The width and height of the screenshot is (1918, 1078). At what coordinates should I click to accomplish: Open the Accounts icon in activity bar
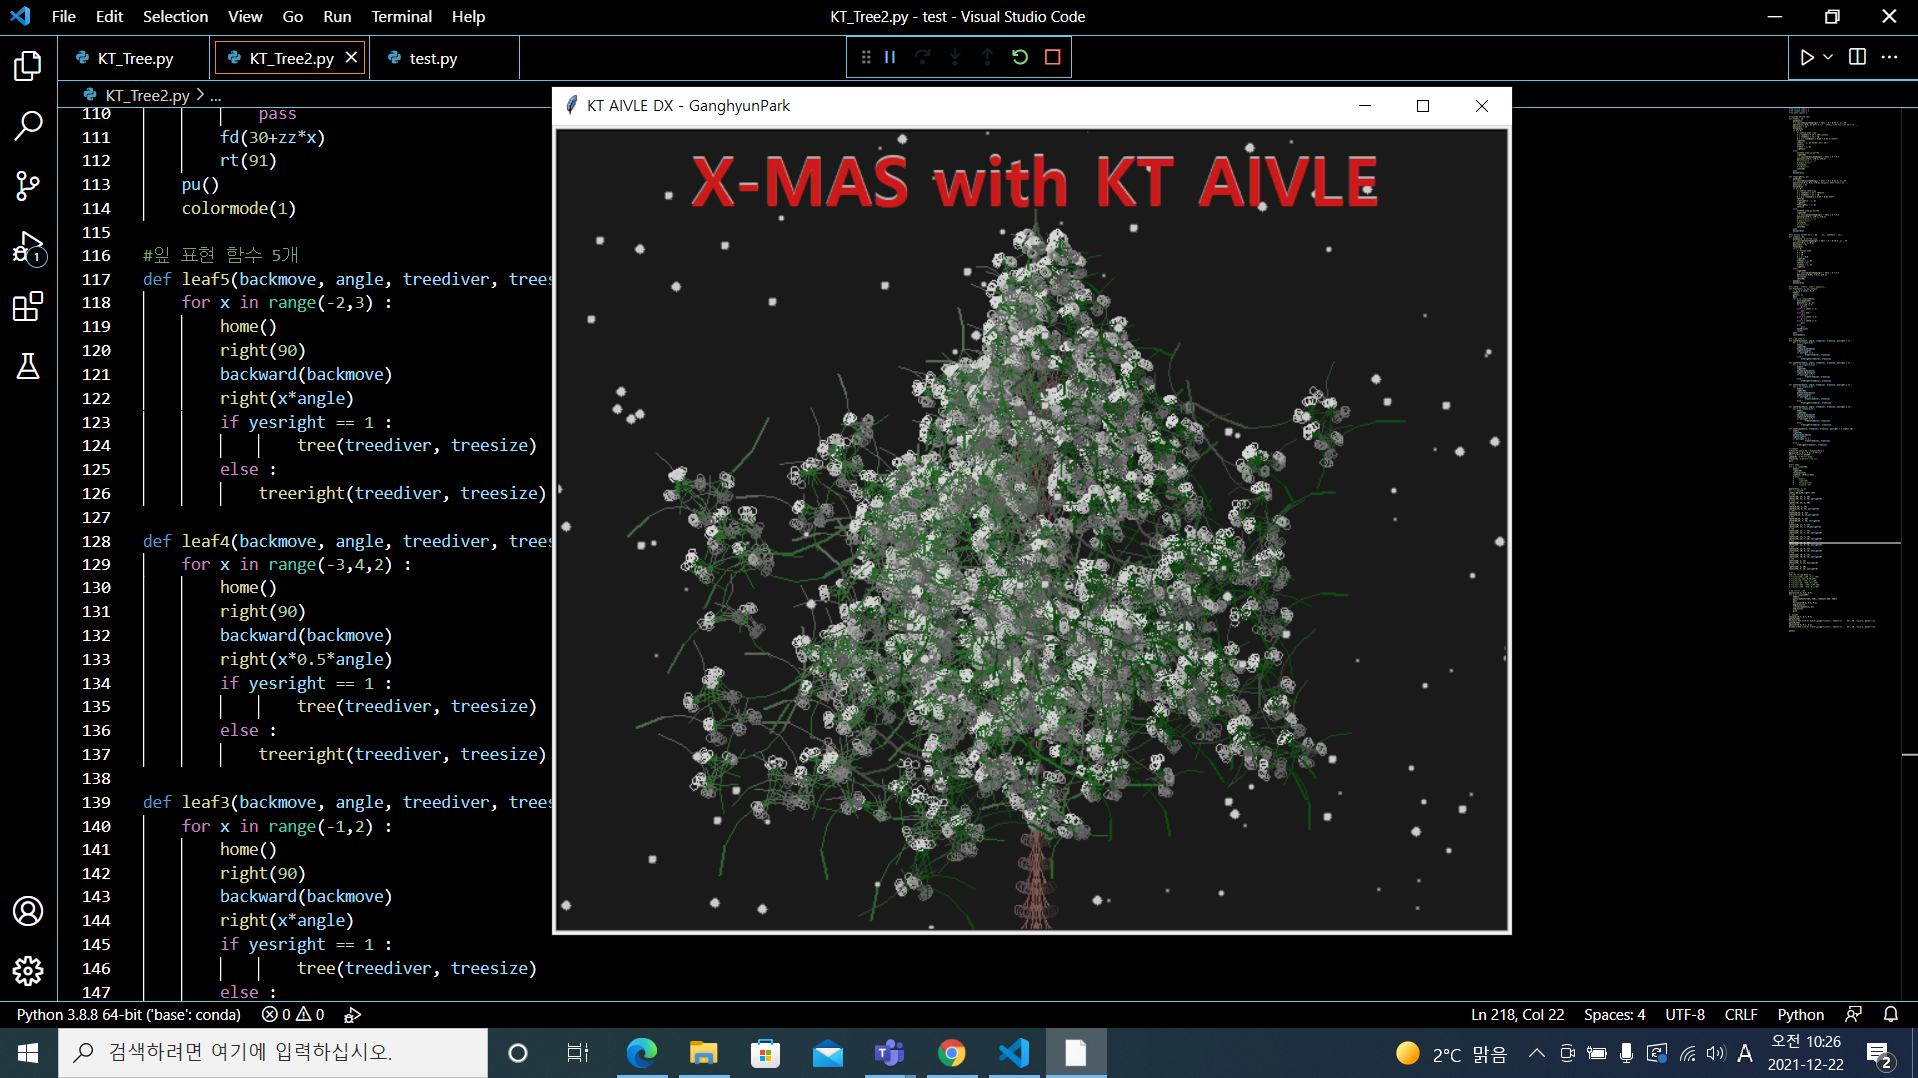pos(27,911)
